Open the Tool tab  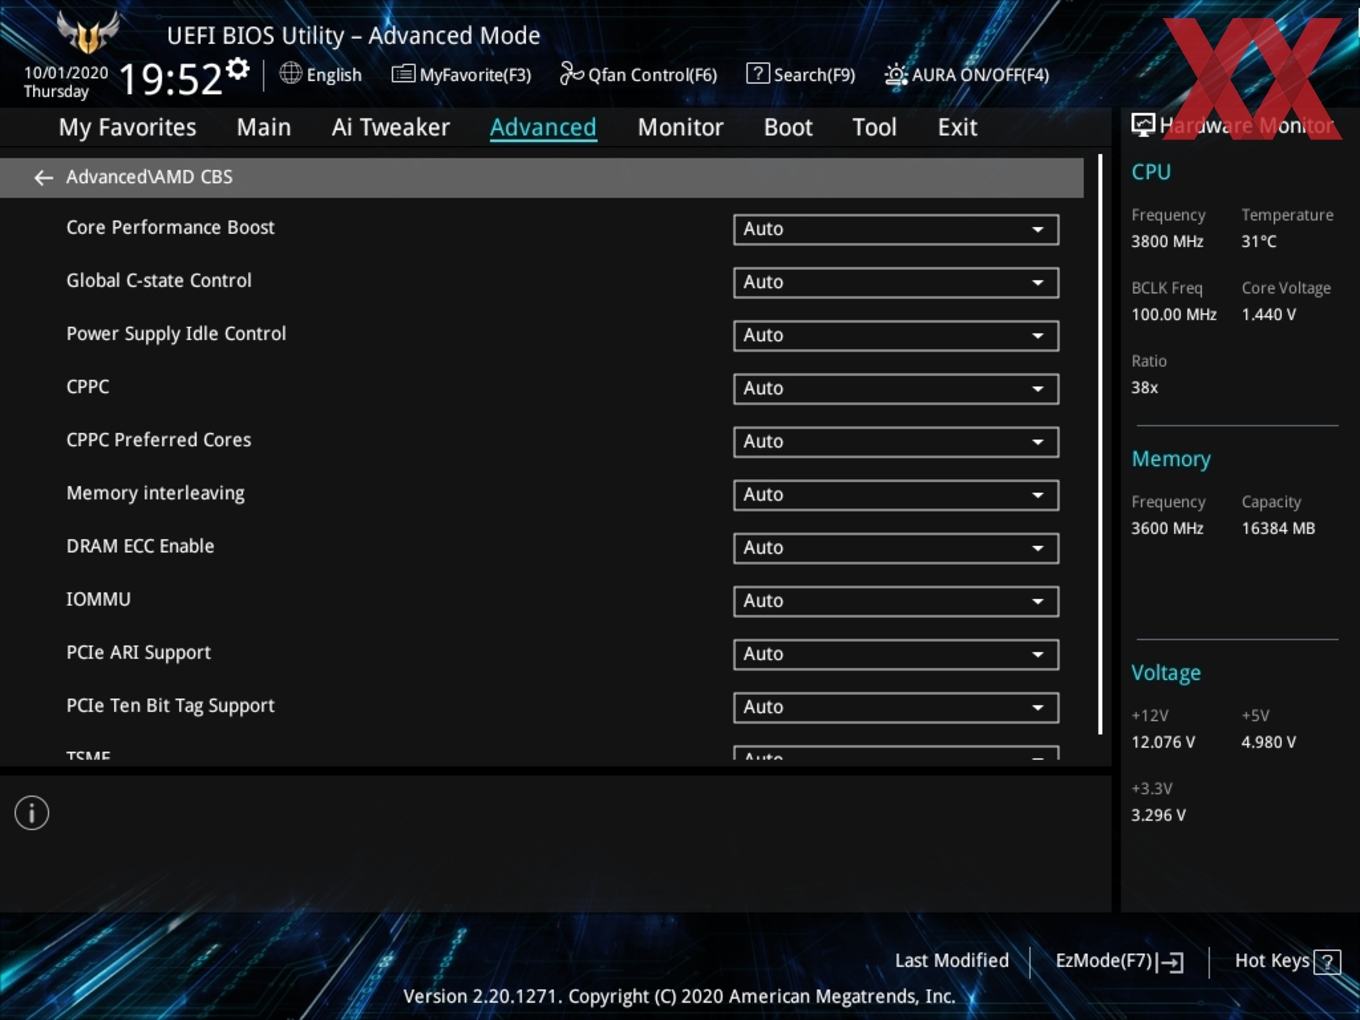875,127
